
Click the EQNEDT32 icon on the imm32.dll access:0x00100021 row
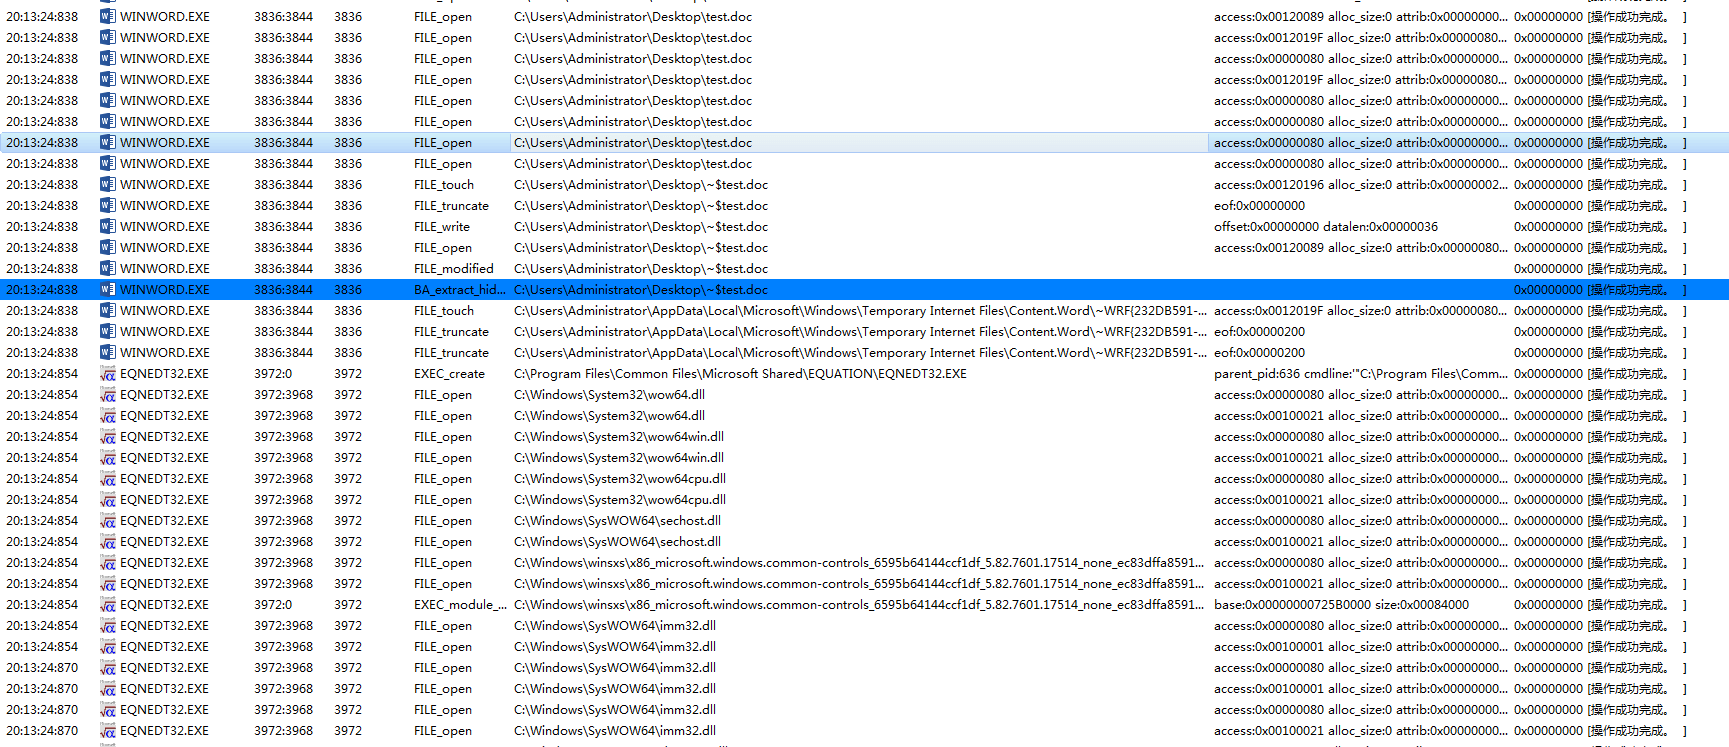tap(107, 730)
